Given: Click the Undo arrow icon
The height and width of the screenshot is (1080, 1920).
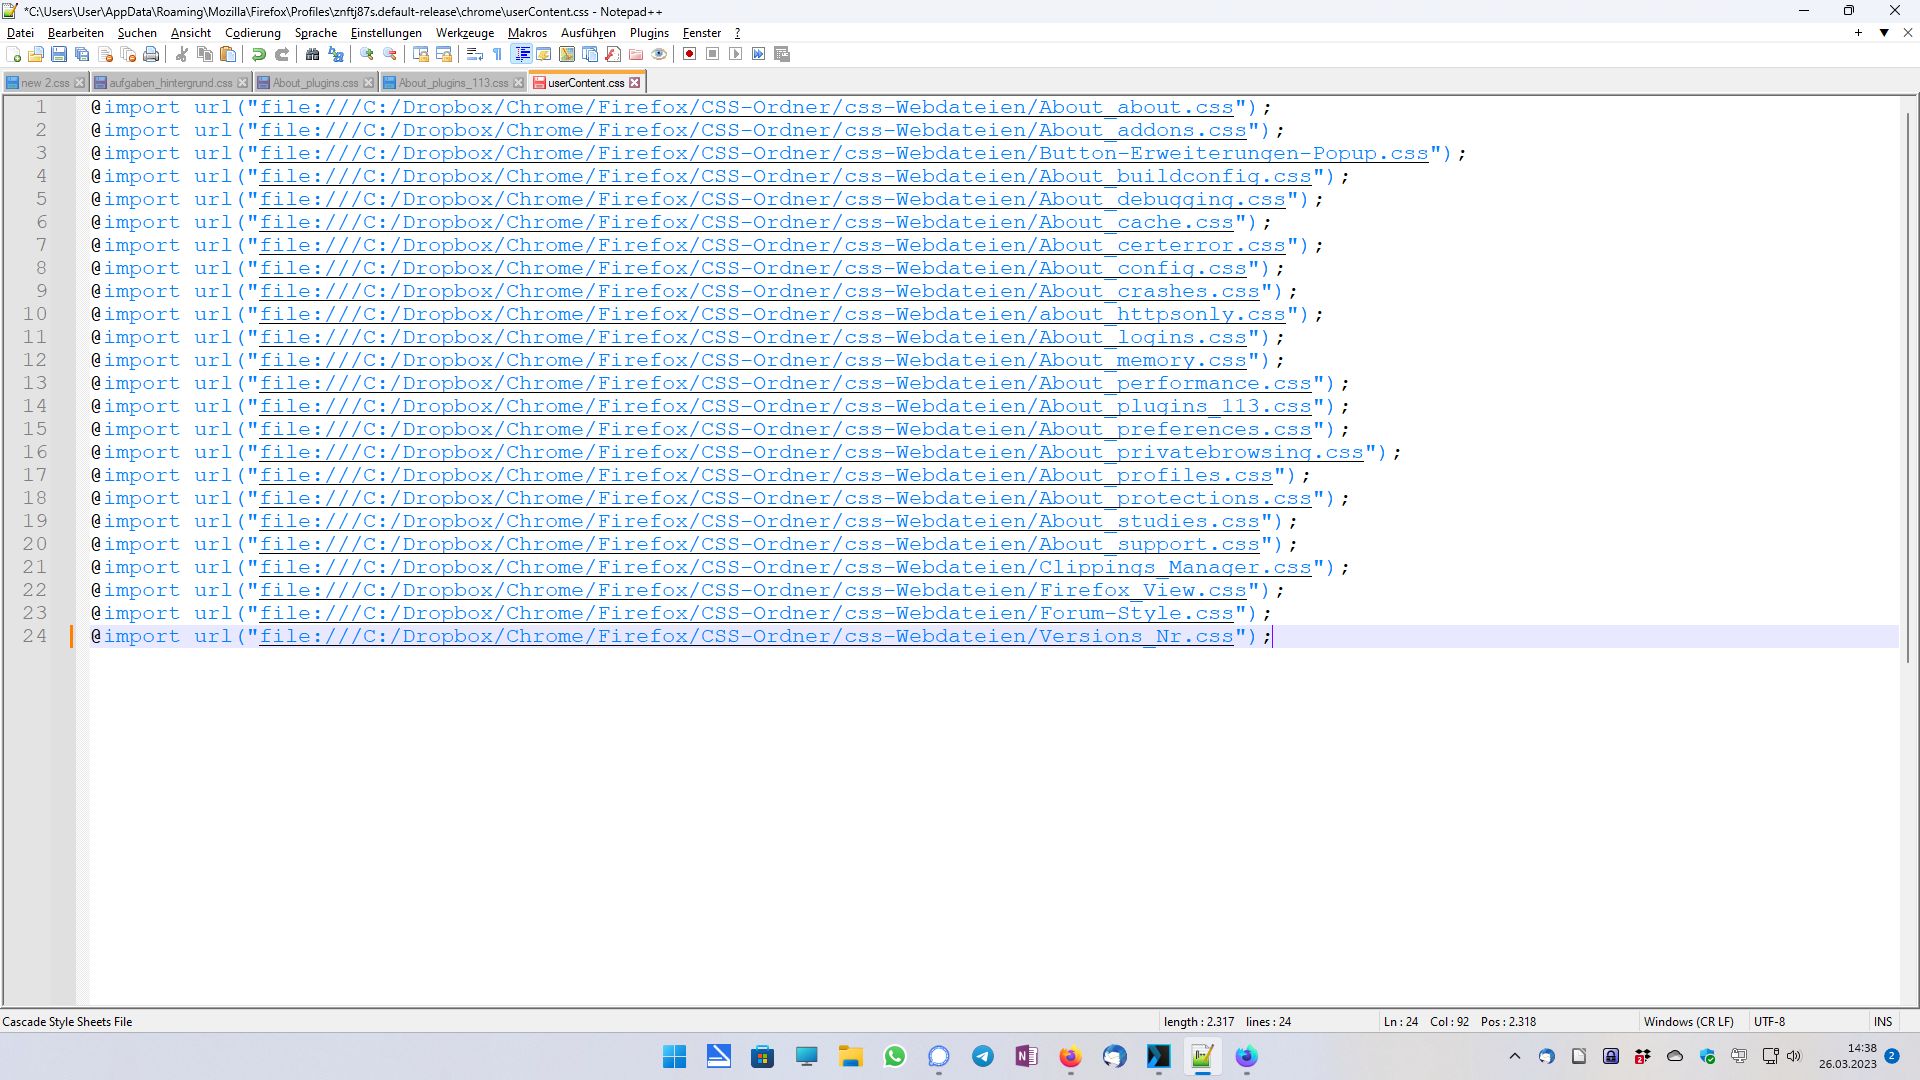Looking at the screenshot, I should coord(259,54).
